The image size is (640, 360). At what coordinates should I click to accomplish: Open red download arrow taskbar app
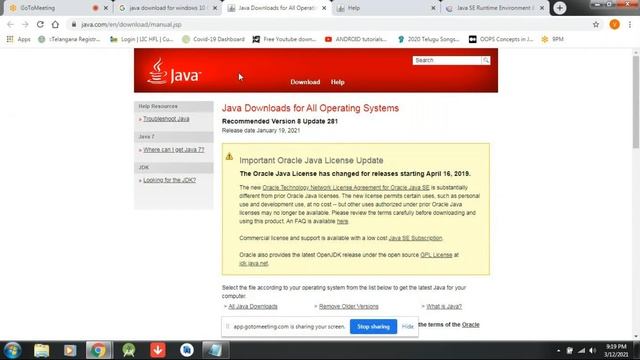(x=158, y=350)
